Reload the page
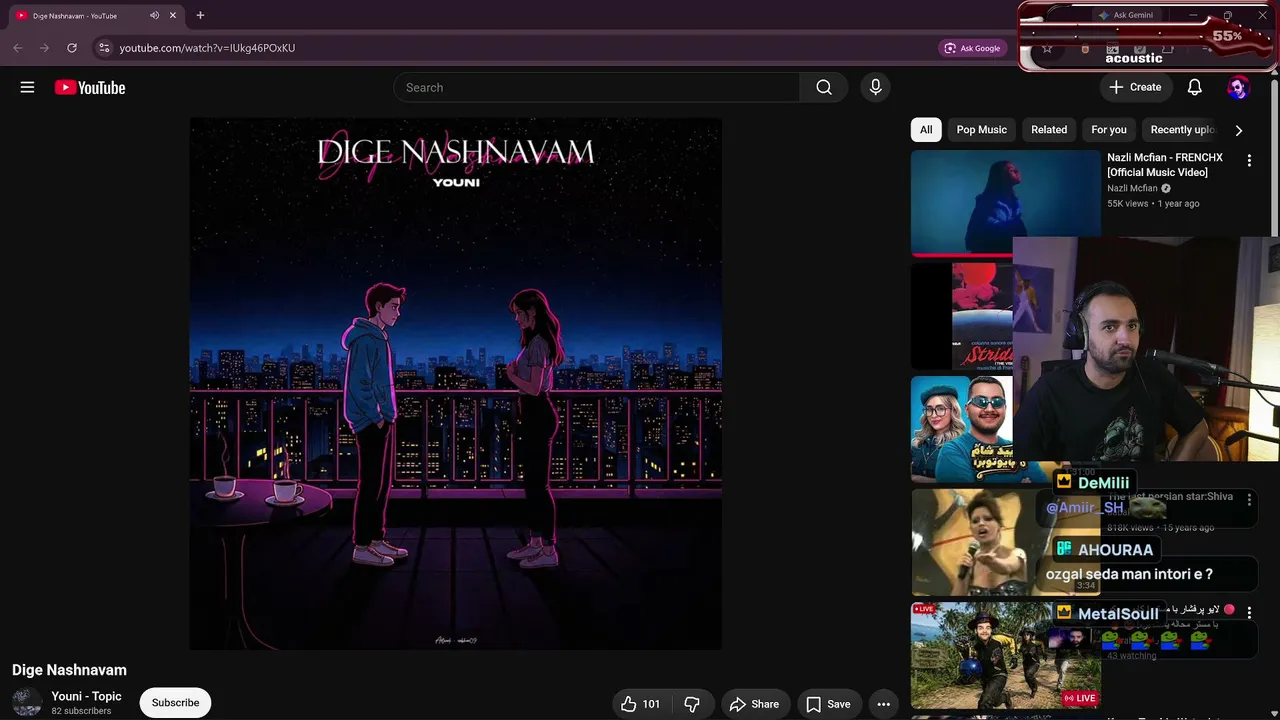 pyautogui.click(x=72, y=47)
